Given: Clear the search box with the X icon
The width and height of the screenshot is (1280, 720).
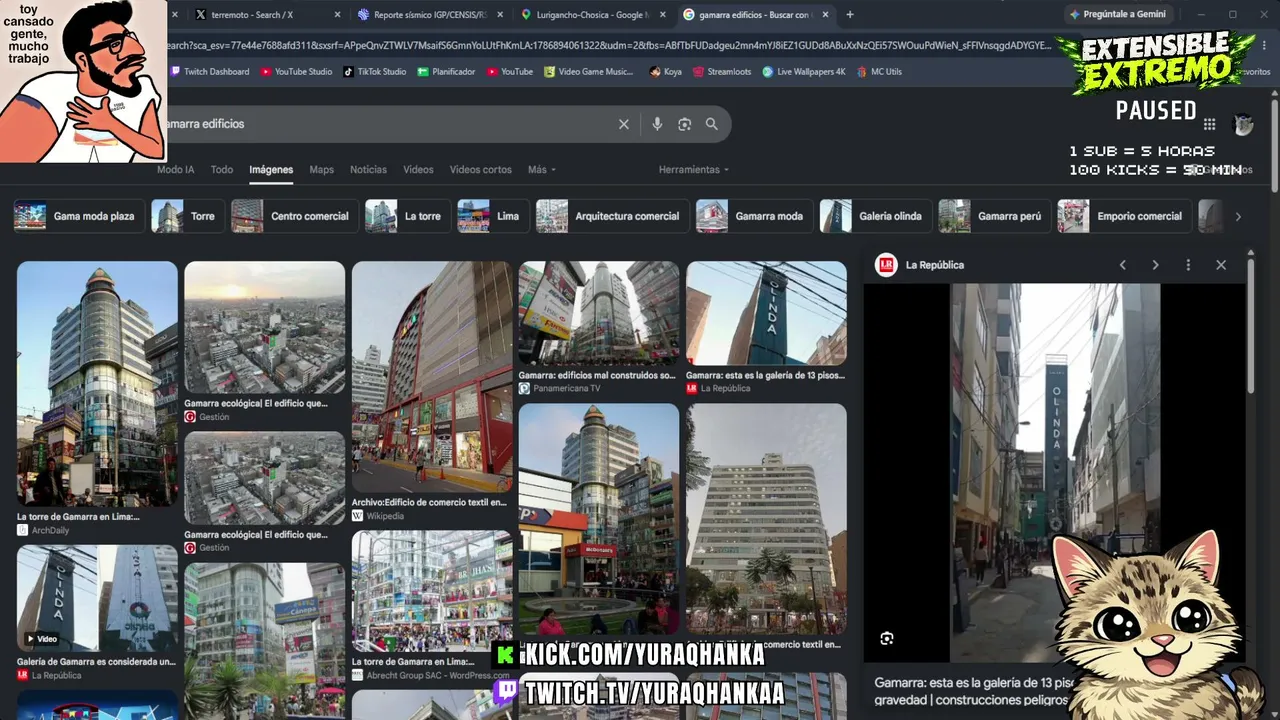Looking at the screenshot, I should [624, 124].
